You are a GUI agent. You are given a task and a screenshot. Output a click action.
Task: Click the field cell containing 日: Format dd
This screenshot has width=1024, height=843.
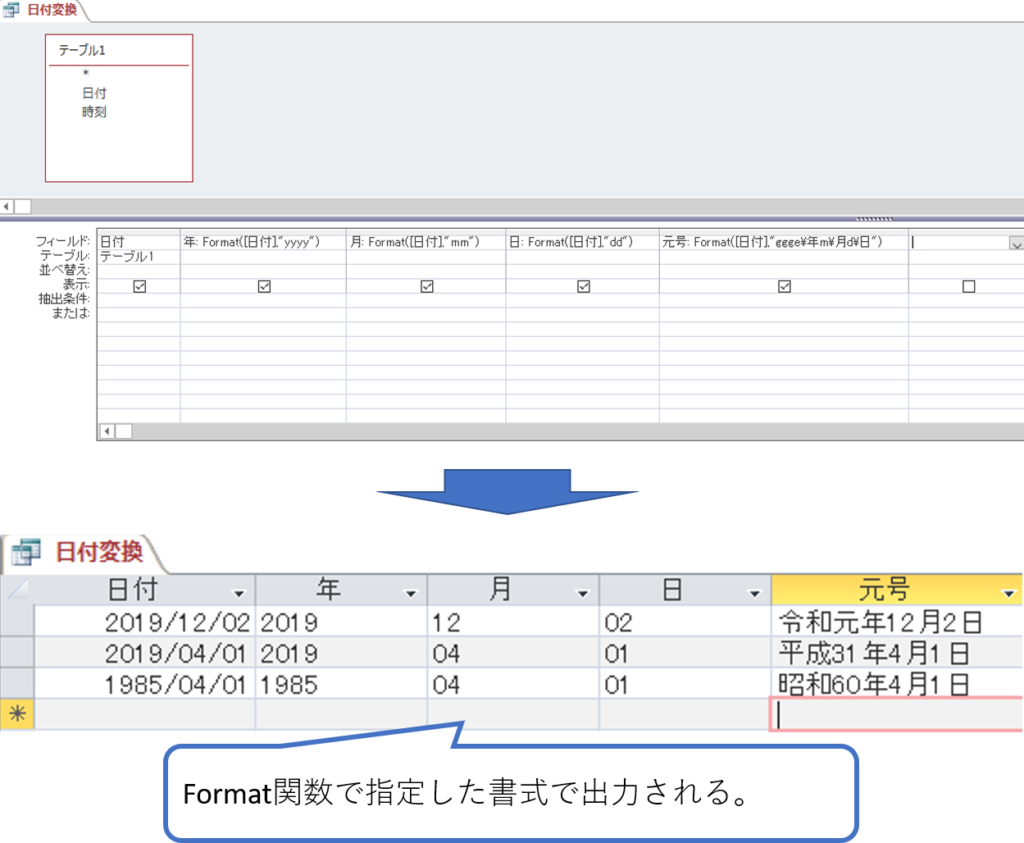583,242
